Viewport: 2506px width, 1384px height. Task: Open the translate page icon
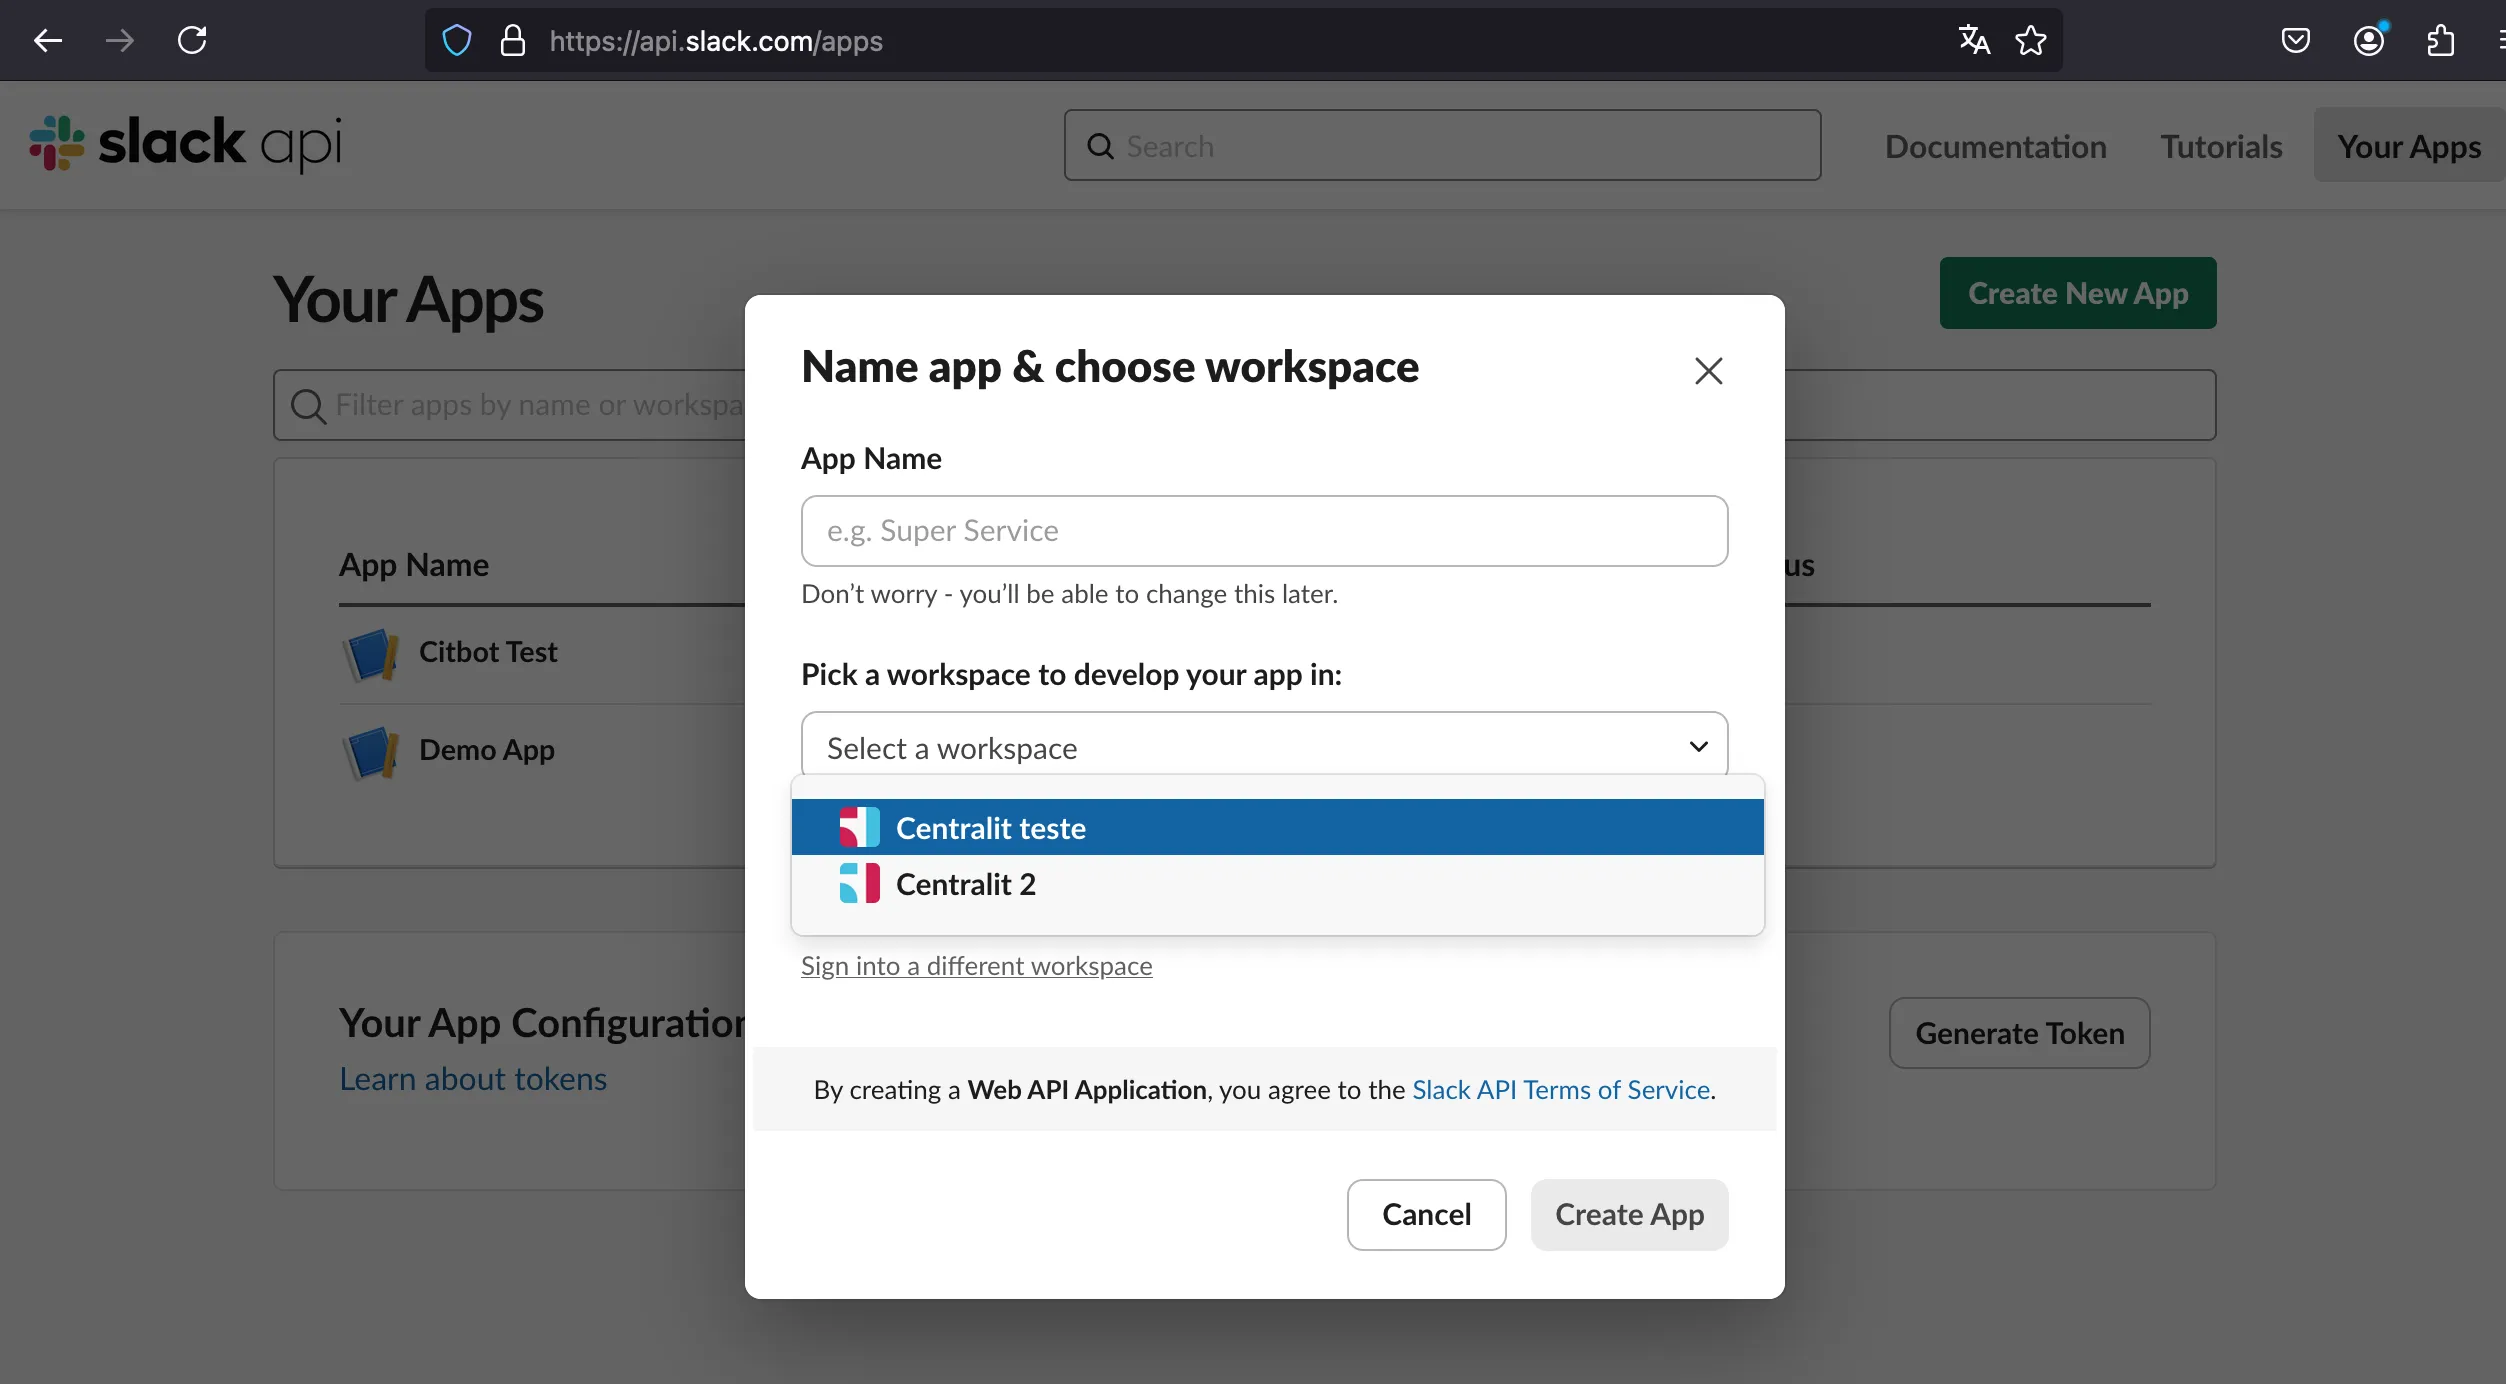pyautogui.click(x=1974, y=41)
